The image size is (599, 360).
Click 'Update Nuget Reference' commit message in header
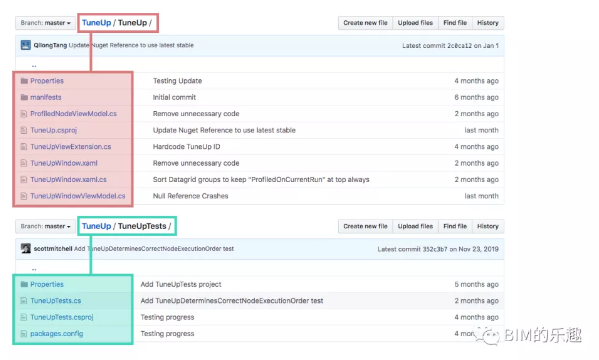(x=131, y=45)
